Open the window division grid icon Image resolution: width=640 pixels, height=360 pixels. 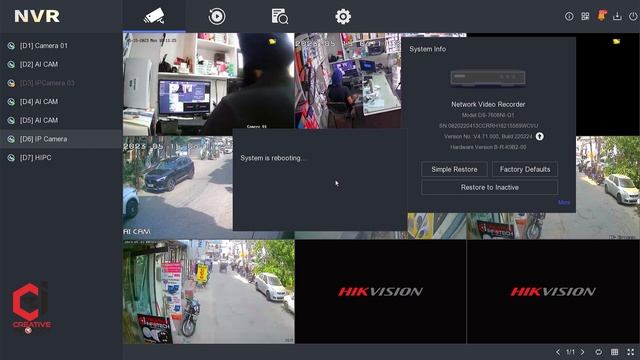(615, 352)
